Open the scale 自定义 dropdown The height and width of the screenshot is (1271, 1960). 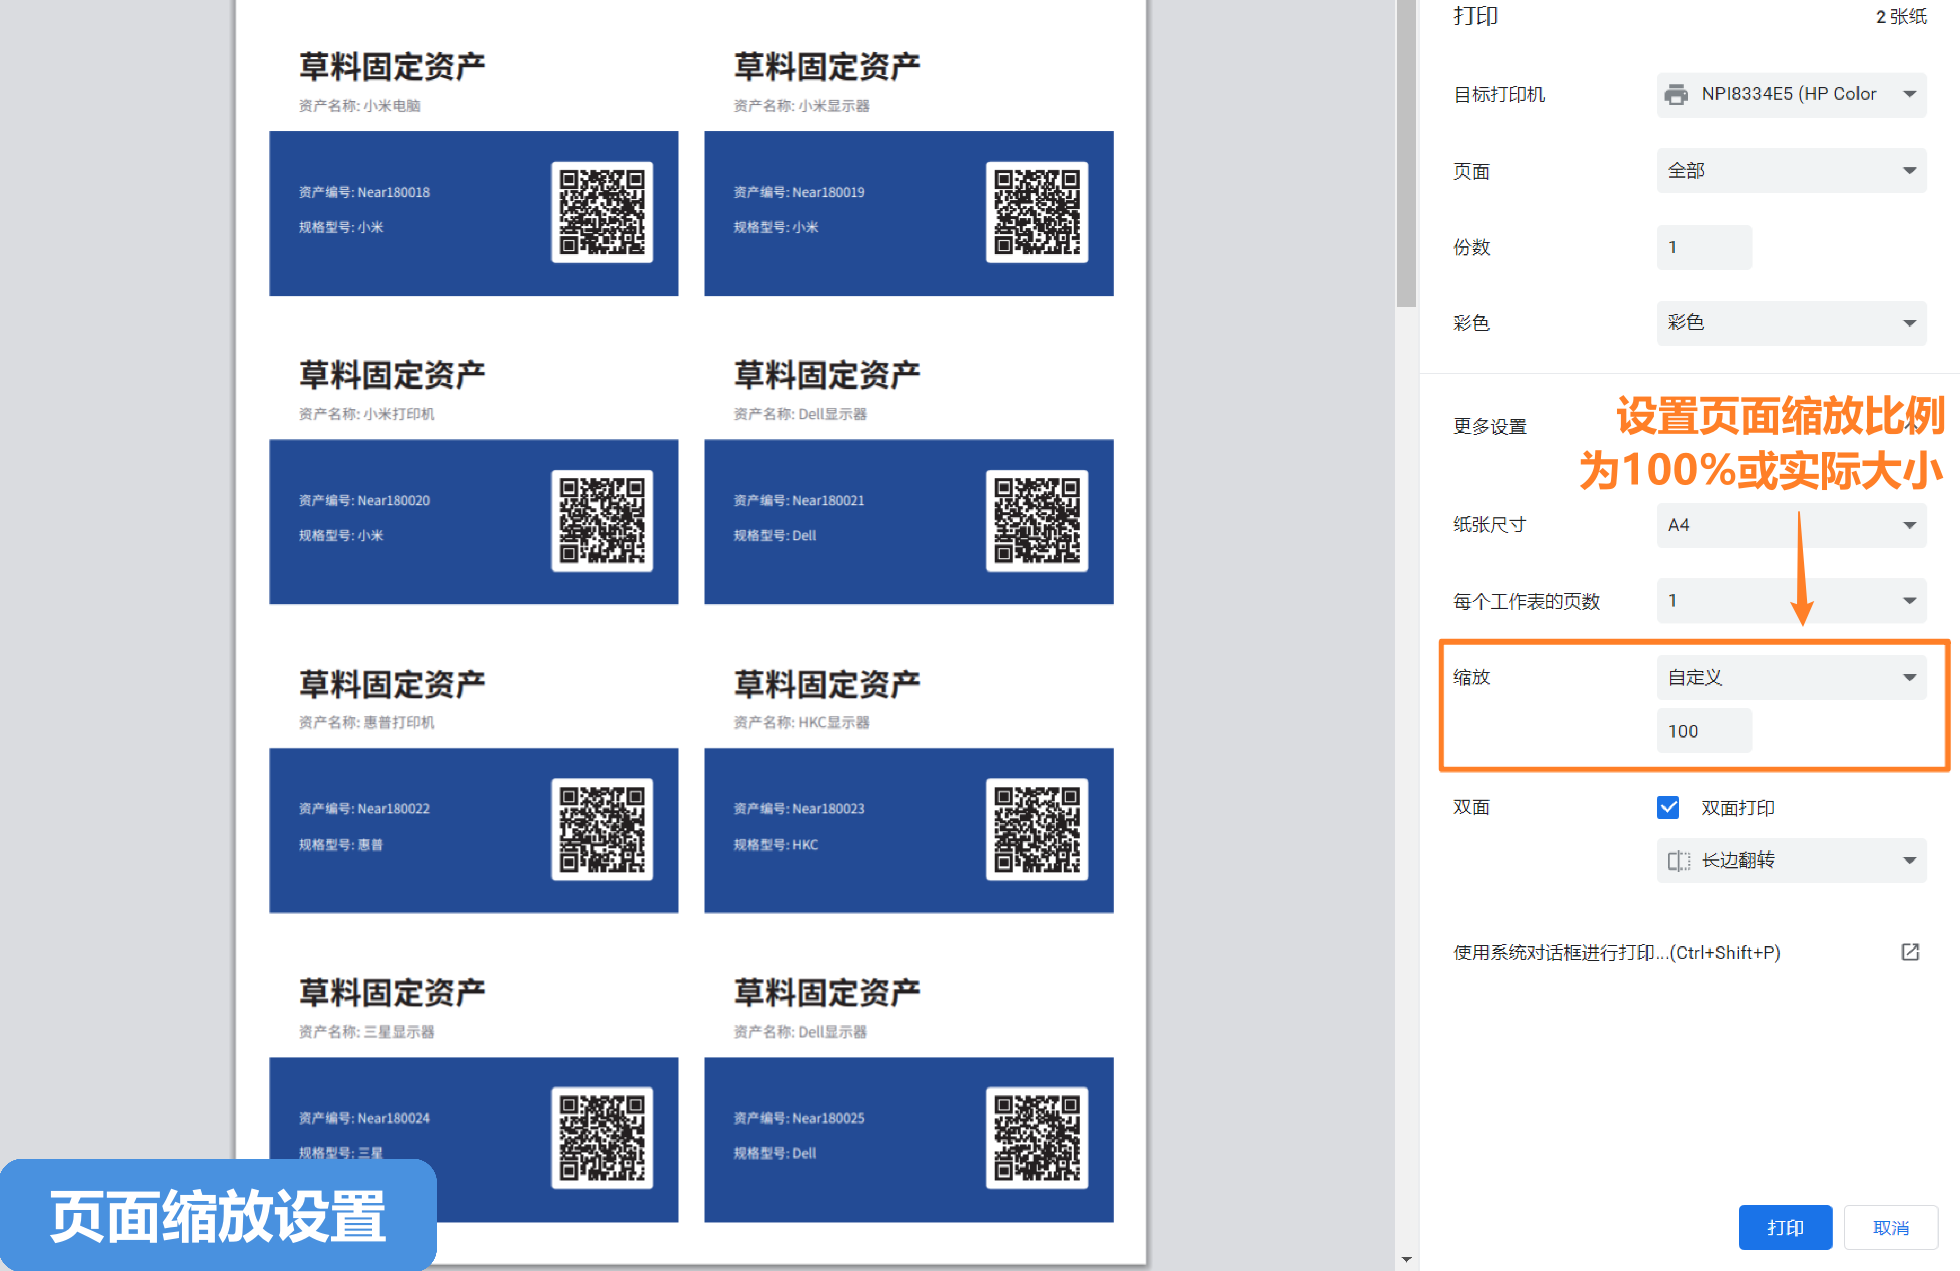coord(1791,677)
